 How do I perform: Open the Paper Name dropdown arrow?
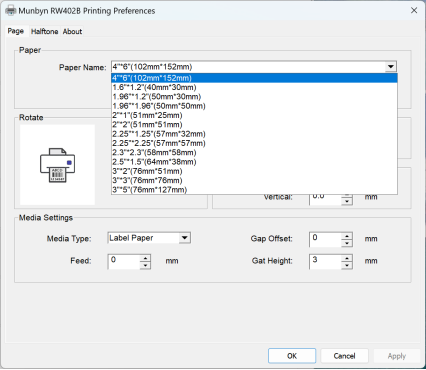pos(391,67)
